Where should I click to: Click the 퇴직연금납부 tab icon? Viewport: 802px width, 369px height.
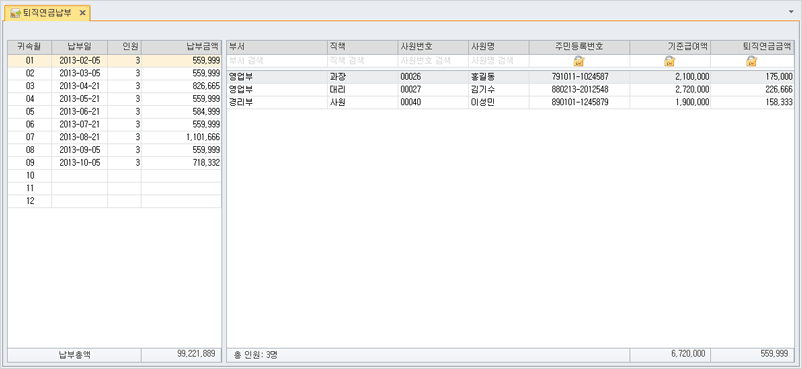tap(16, 13)
